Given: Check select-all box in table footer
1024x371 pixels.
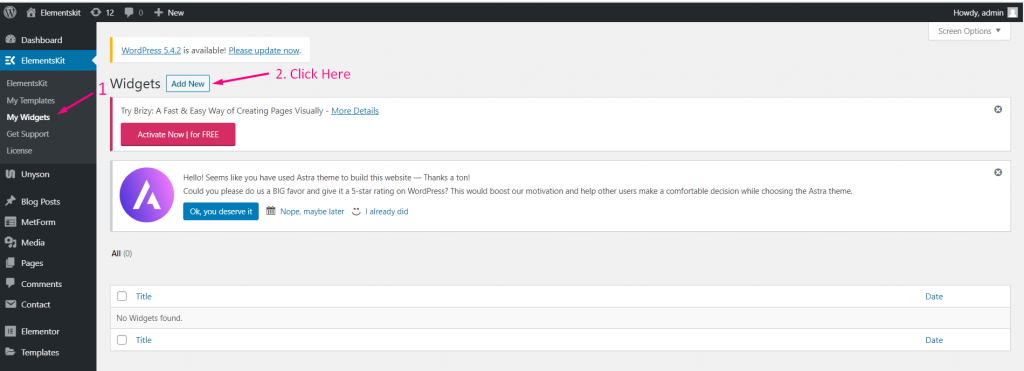Looking at the screenshot, I should 122,340.
